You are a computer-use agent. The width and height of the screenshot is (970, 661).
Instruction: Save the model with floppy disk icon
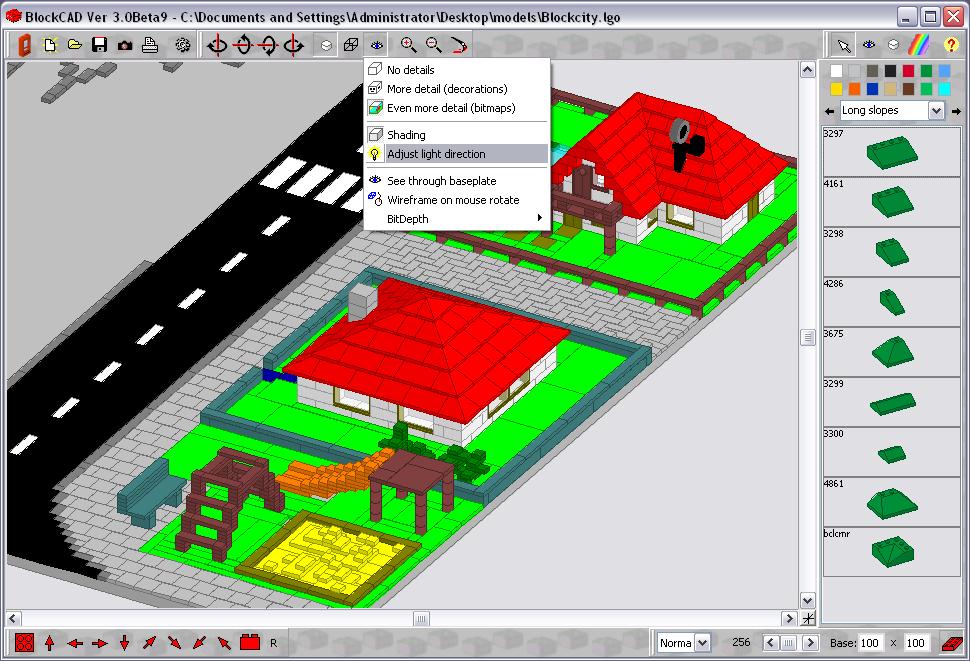(x=100, y=45)
